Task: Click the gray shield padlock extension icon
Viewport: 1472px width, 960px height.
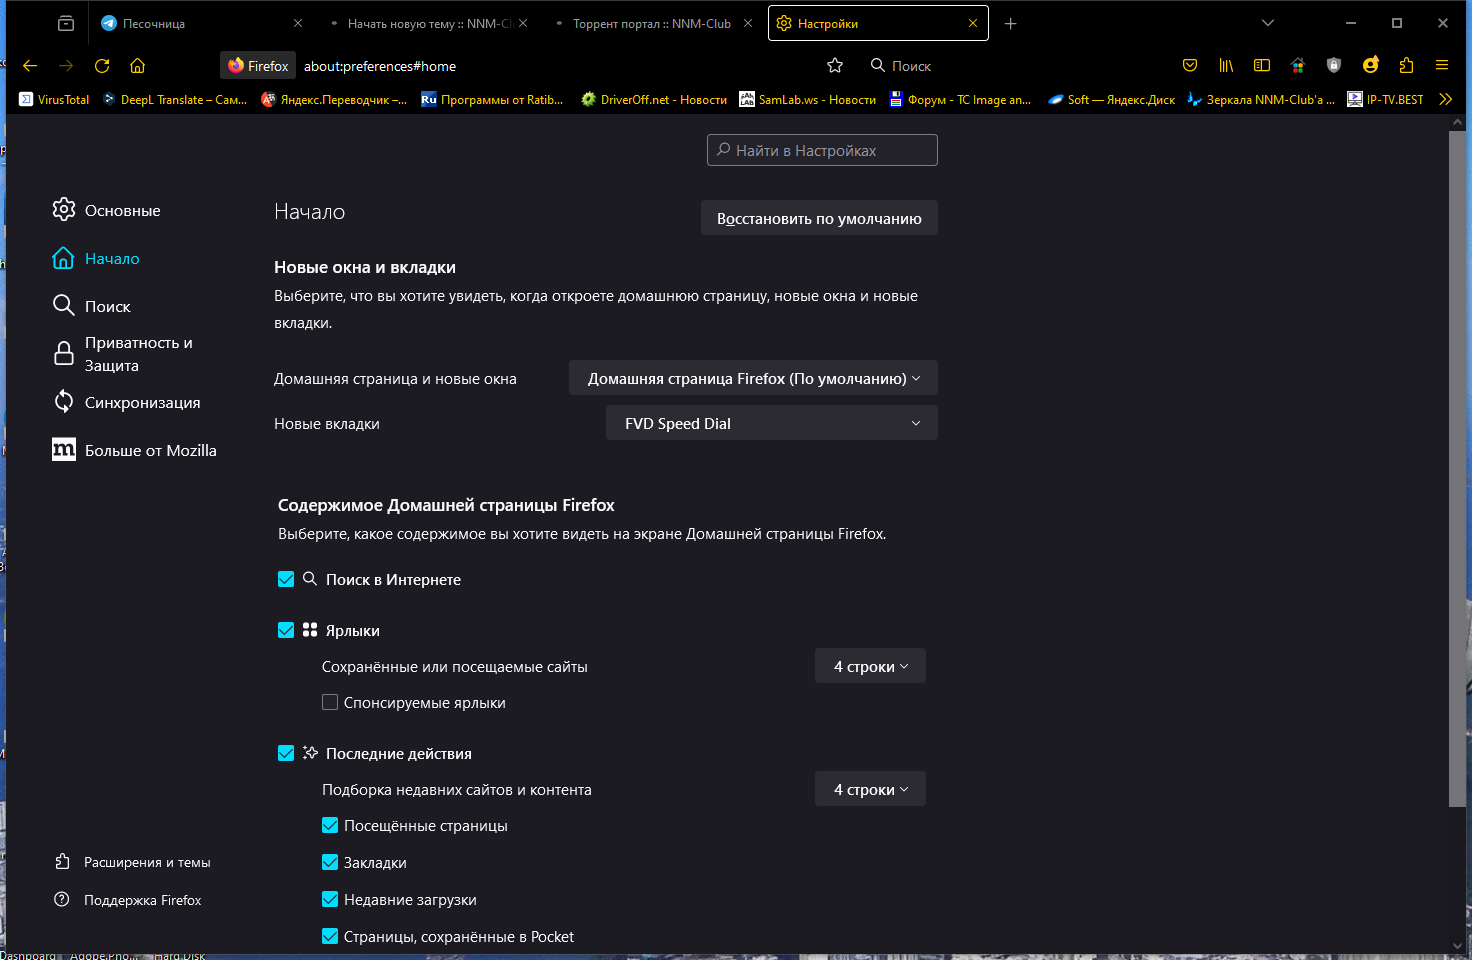Action: [1334, 66]
